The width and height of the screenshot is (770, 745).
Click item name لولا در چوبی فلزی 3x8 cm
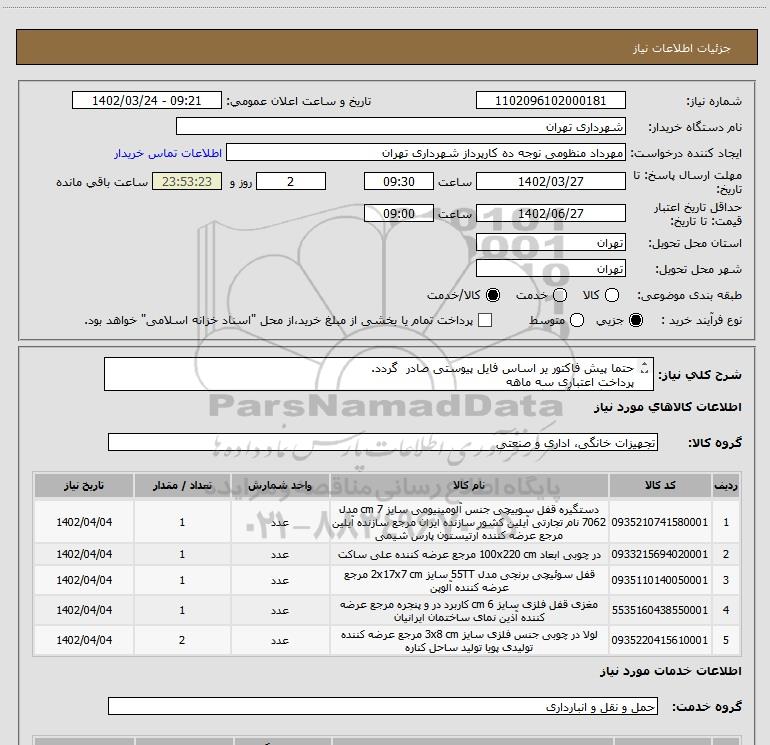click(x=469, y=640)
